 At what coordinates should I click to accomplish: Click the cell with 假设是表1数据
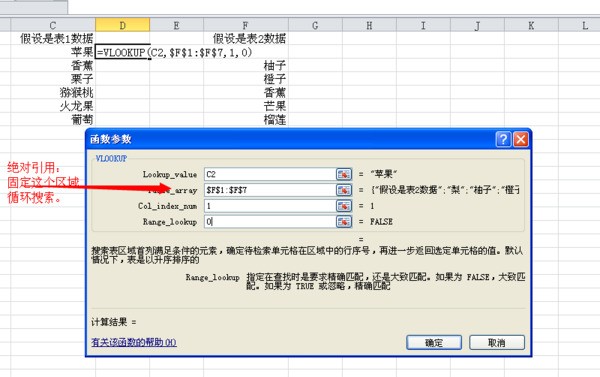point(53,38)
